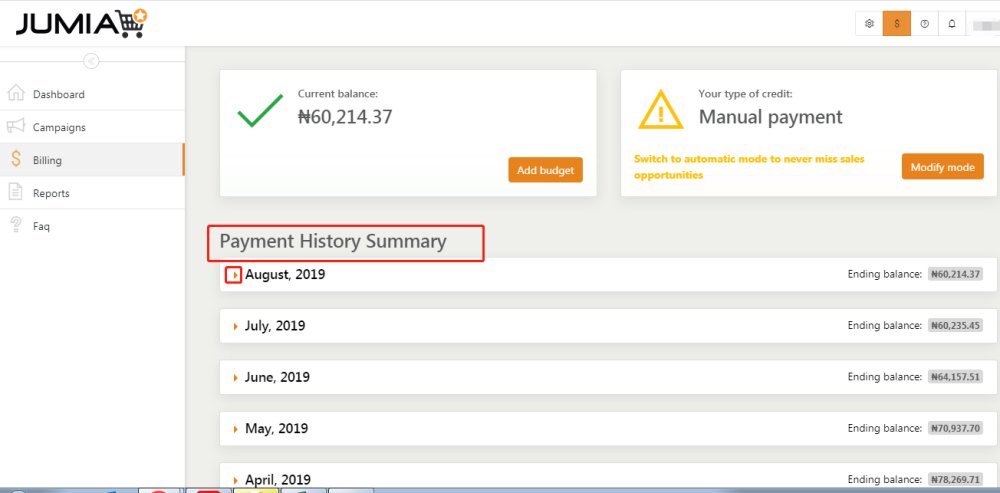
Task: Open settings gear icon in header
Action: 869,24
